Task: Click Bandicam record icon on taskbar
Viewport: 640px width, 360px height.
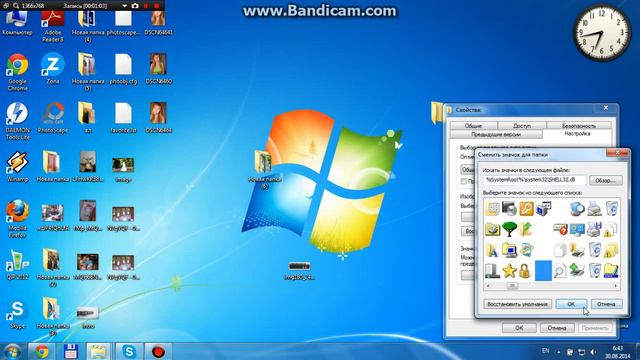Action: coord(158,351)
